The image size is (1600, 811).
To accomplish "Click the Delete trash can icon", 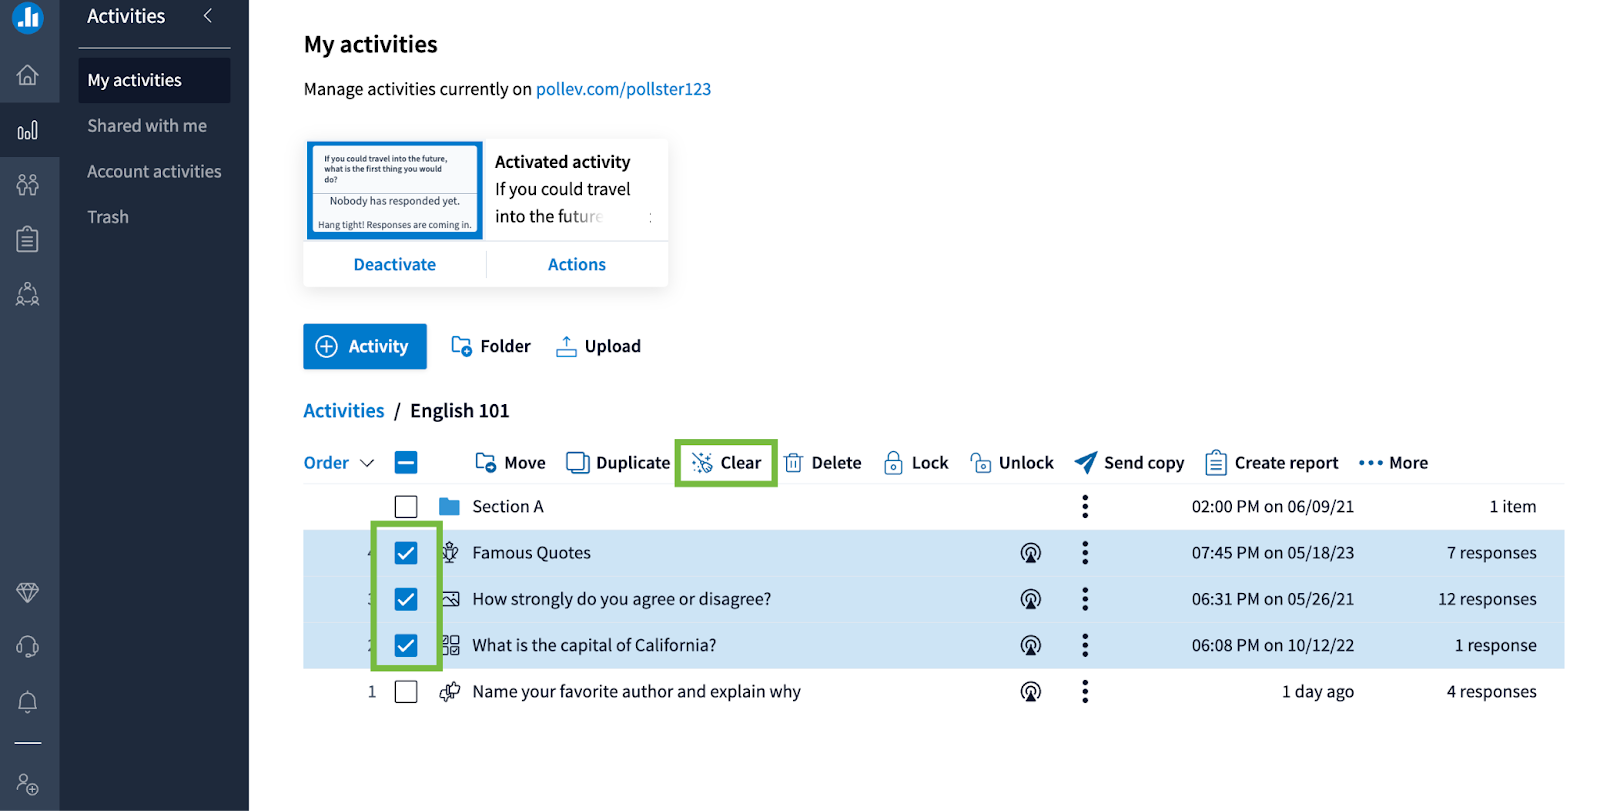I will click(794, 463).
